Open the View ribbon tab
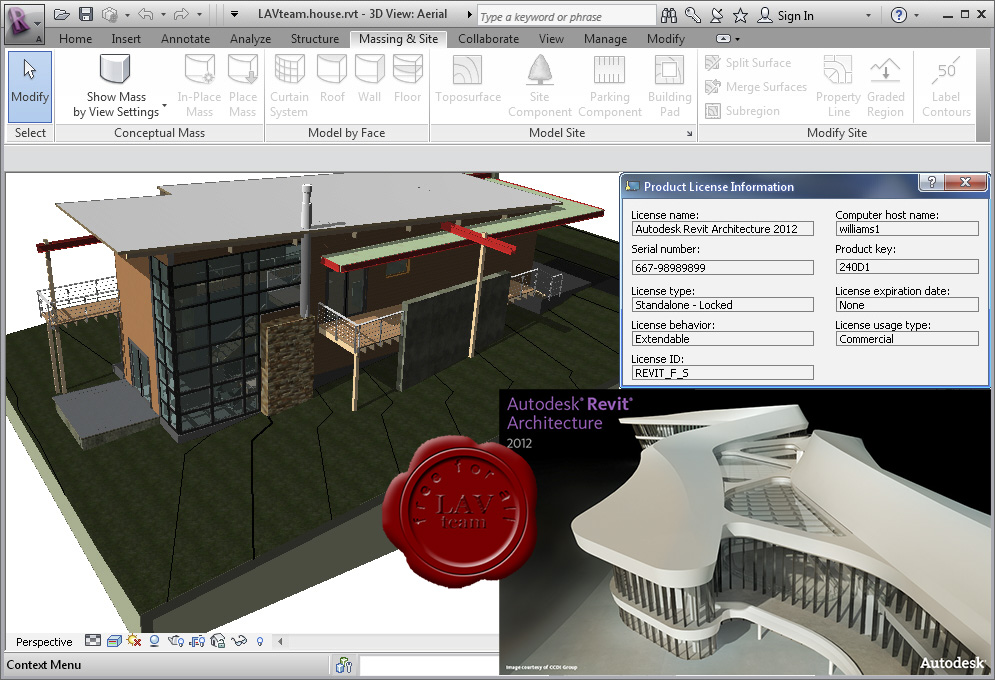The width and height of the screenshot is (995, 680). pyautogui.click(x=551, y=39)
